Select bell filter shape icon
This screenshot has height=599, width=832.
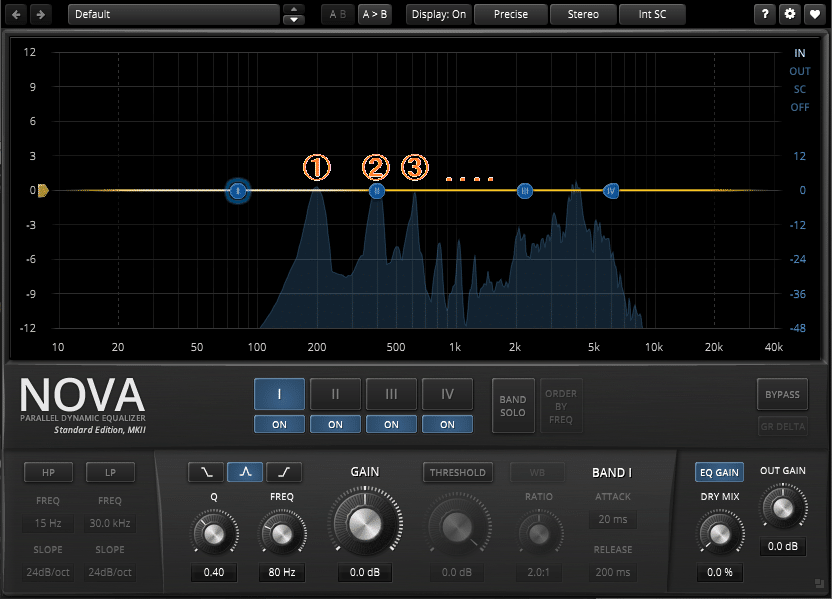[245, 472]
